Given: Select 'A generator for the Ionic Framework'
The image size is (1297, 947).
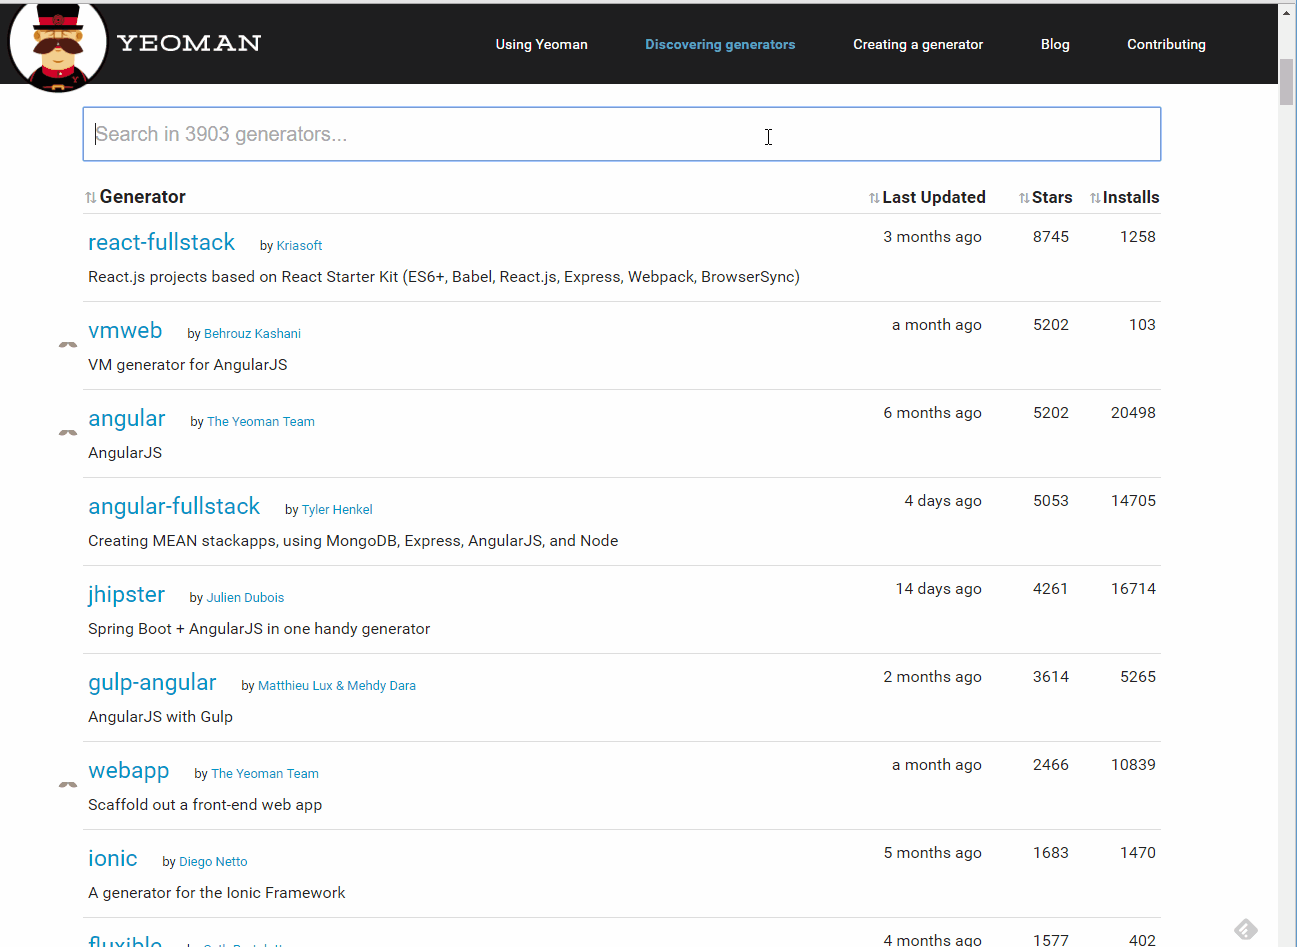Looking at the screenshot, I should tap(217, 893).
